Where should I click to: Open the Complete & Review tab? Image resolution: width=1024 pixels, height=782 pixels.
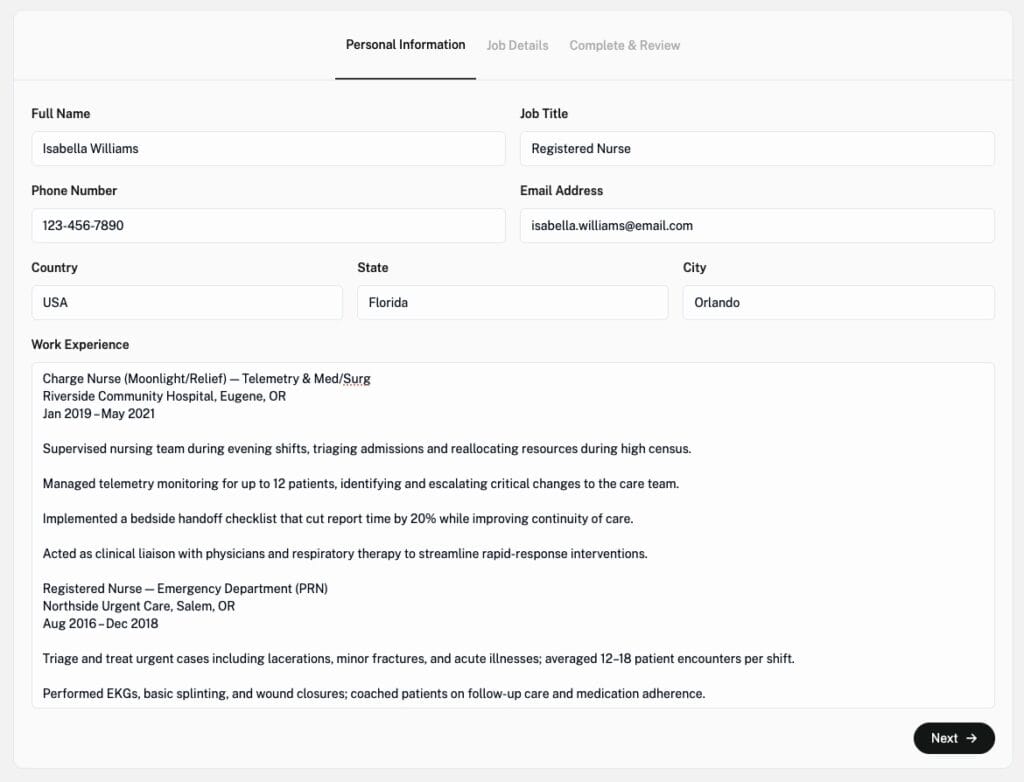pyautogui.click(x=624, y=45)
